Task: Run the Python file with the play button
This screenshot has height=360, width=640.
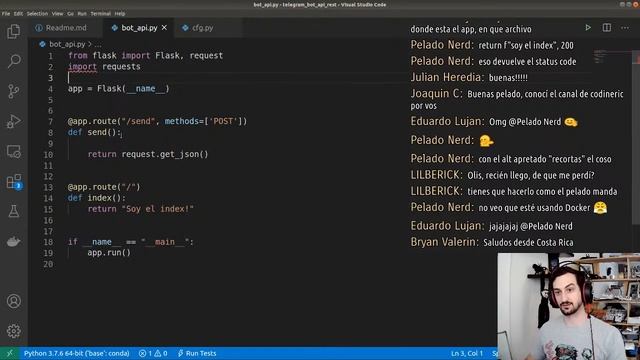Action: (588, 28)
